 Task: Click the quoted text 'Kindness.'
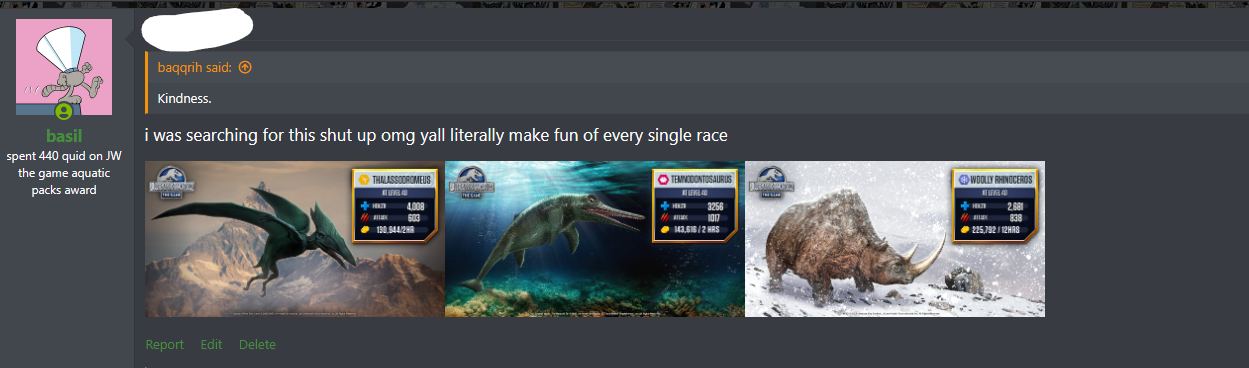[185, 98]
